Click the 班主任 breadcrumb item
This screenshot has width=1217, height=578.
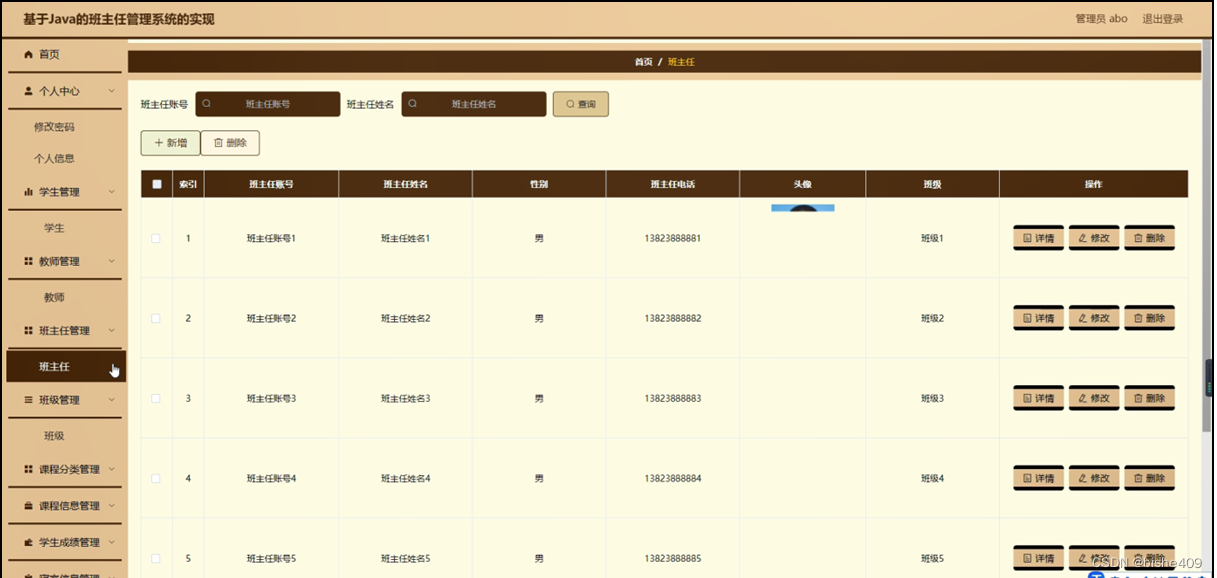(x=681, y=62)
